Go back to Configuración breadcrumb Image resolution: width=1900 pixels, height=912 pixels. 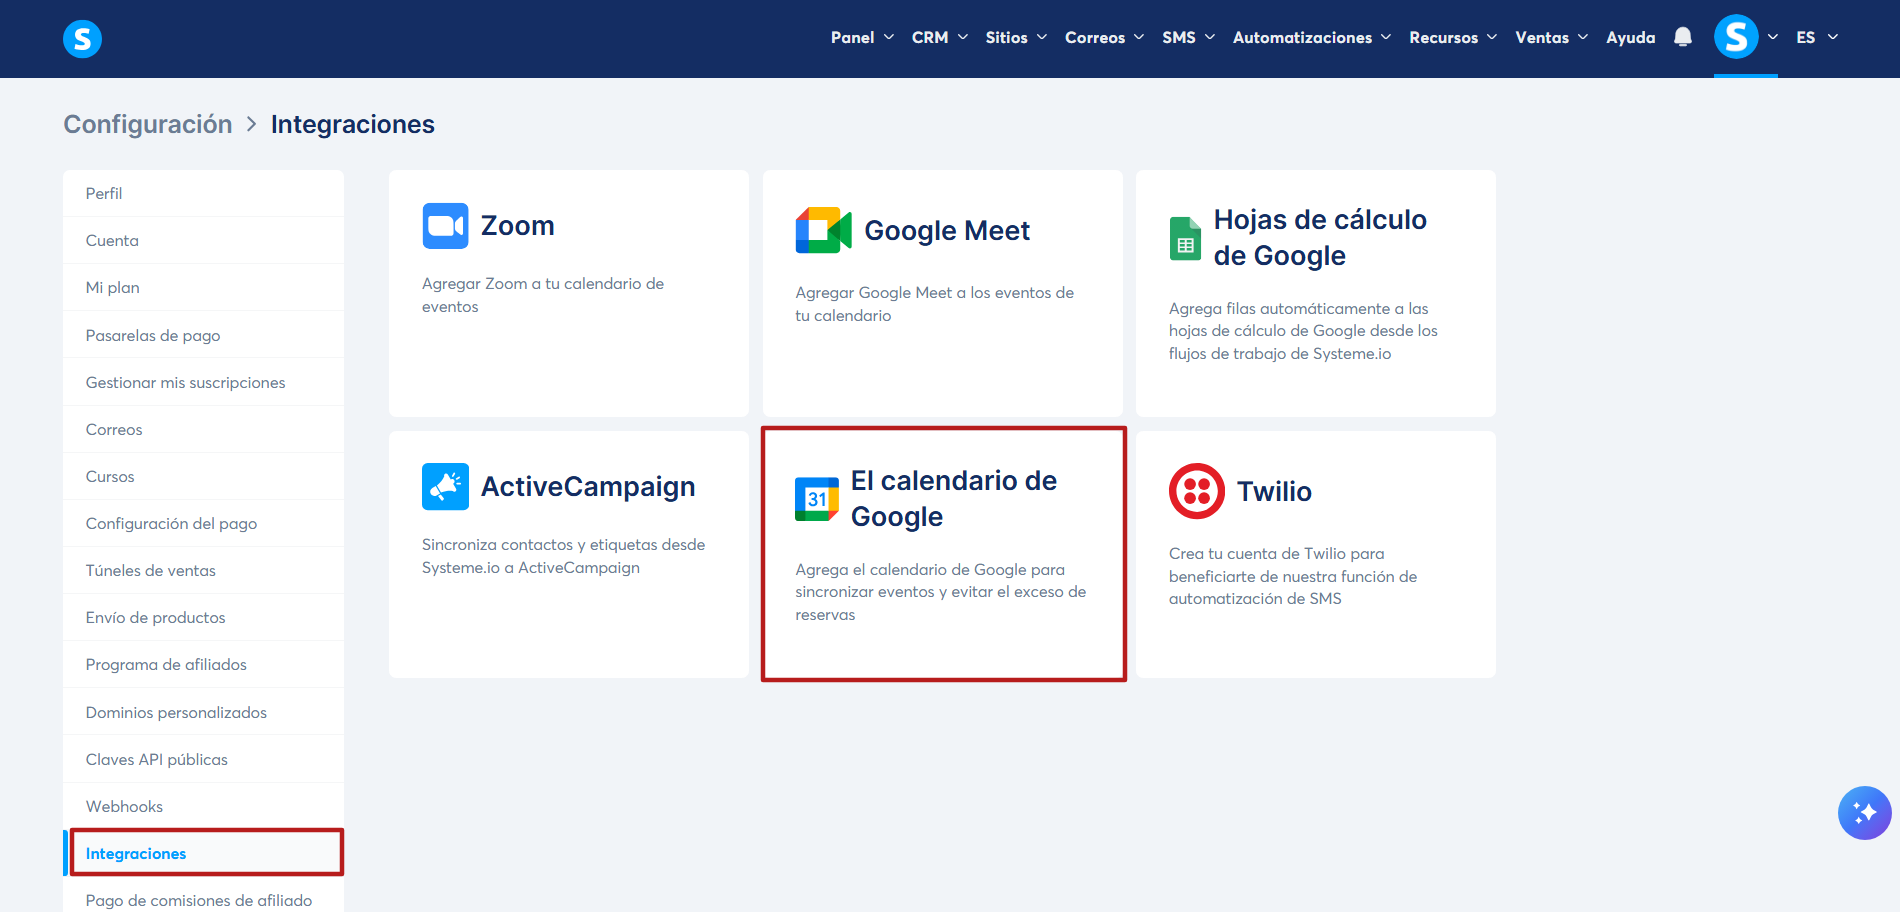click(148, 124)
